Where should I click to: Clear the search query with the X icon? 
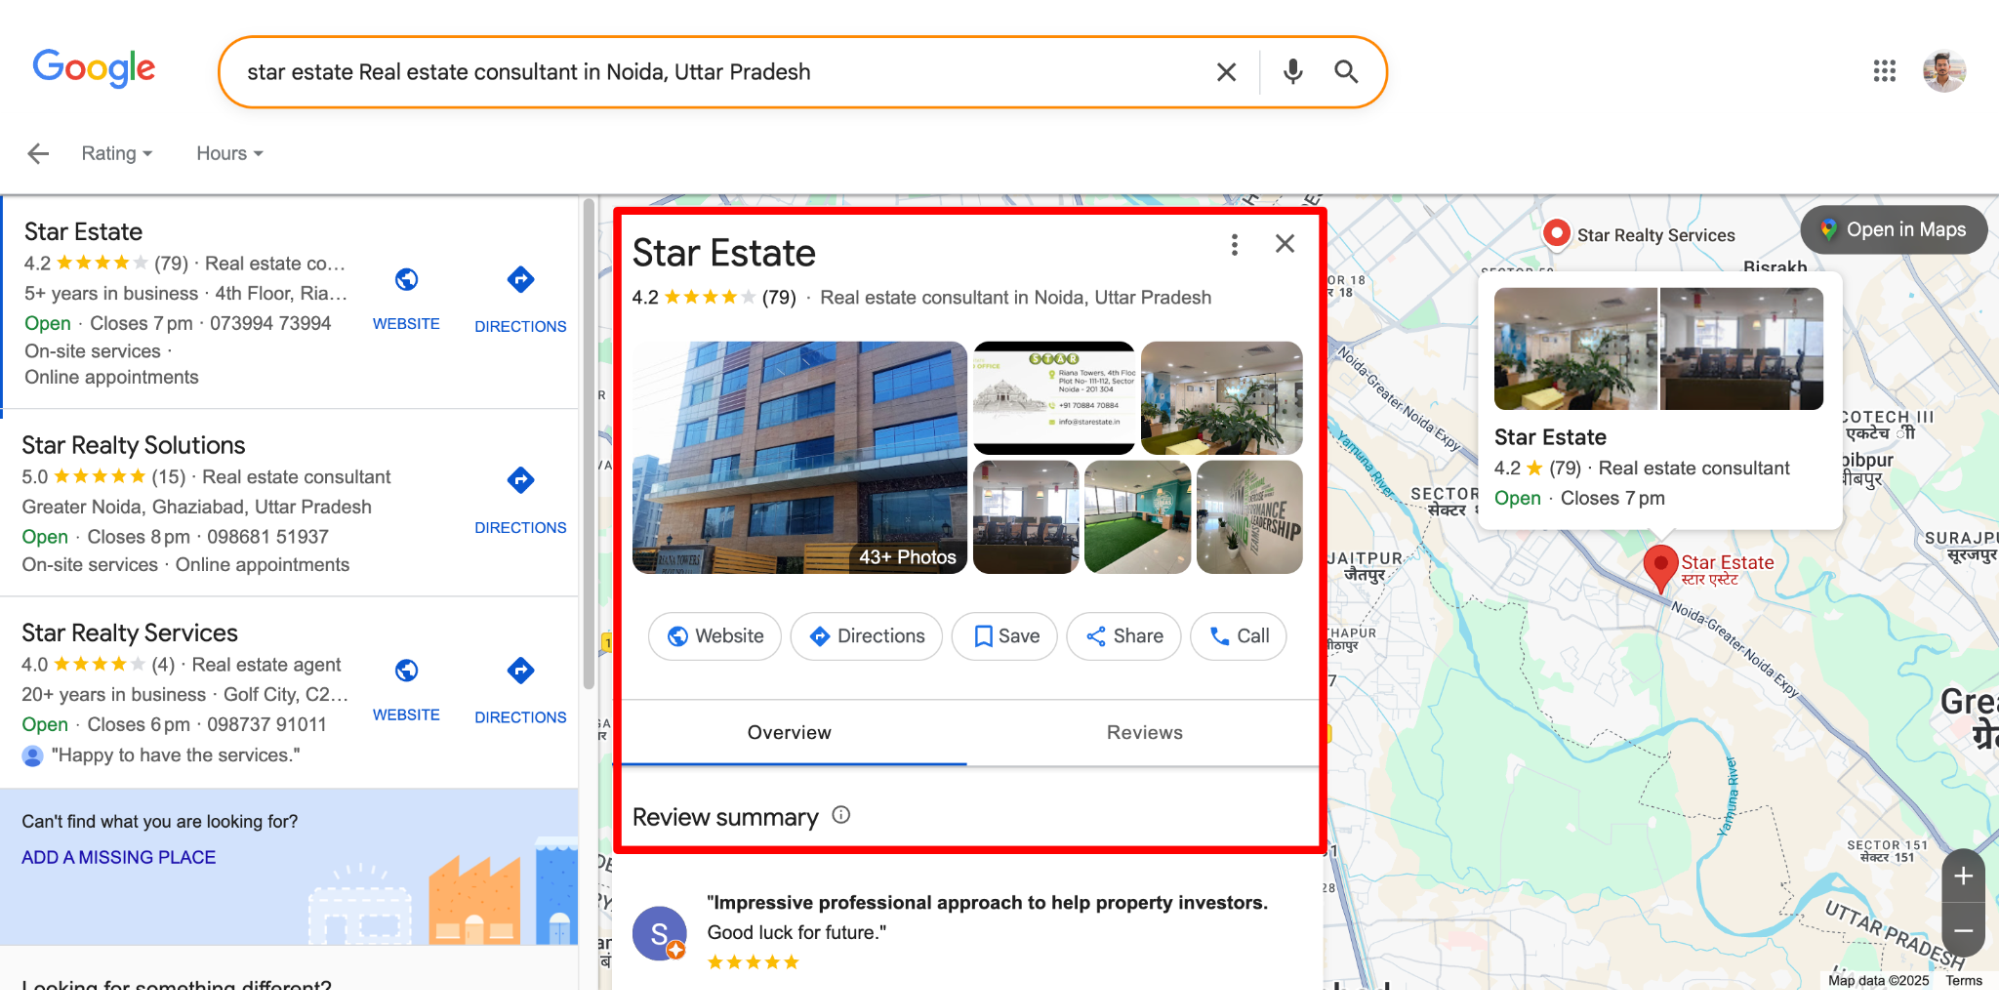click(1226, 71)
